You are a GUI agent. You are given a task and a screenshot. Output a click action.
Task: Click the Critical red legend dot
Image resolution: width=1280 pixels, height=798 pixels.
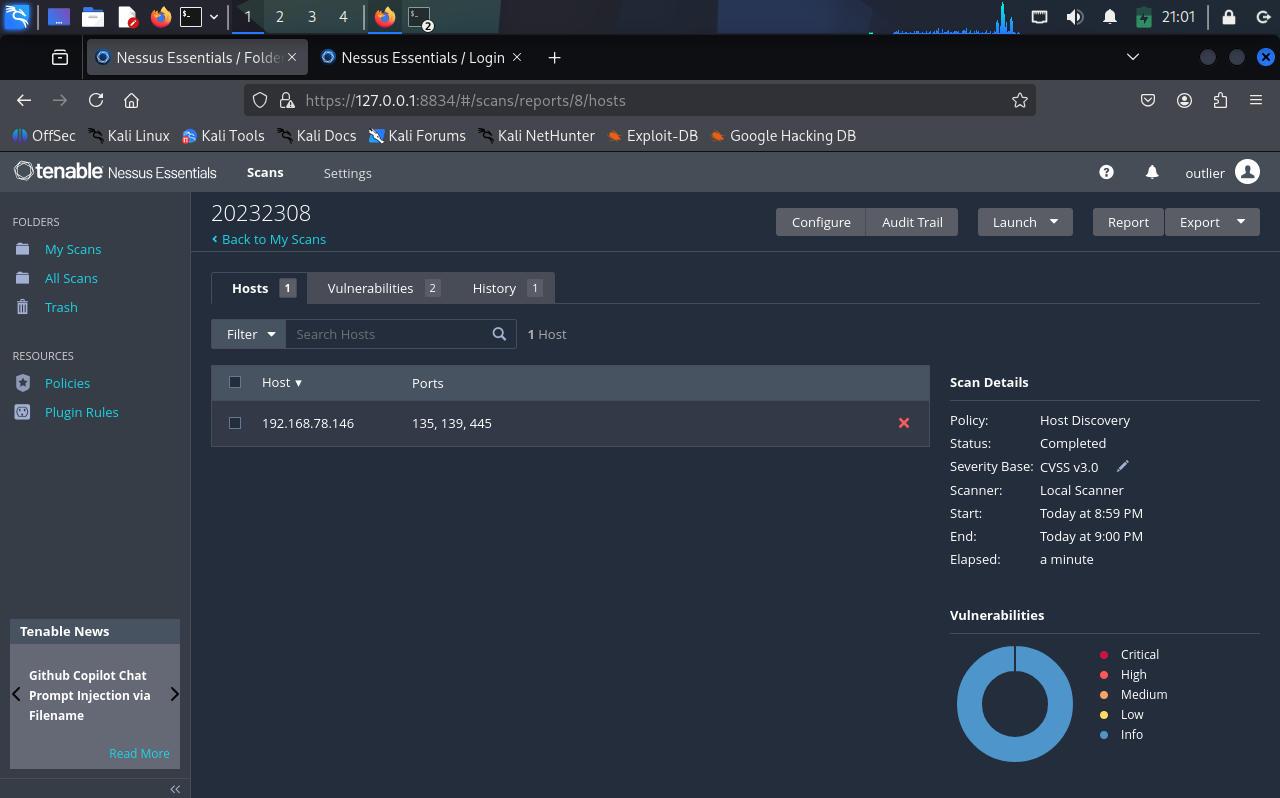point(1104,655)
